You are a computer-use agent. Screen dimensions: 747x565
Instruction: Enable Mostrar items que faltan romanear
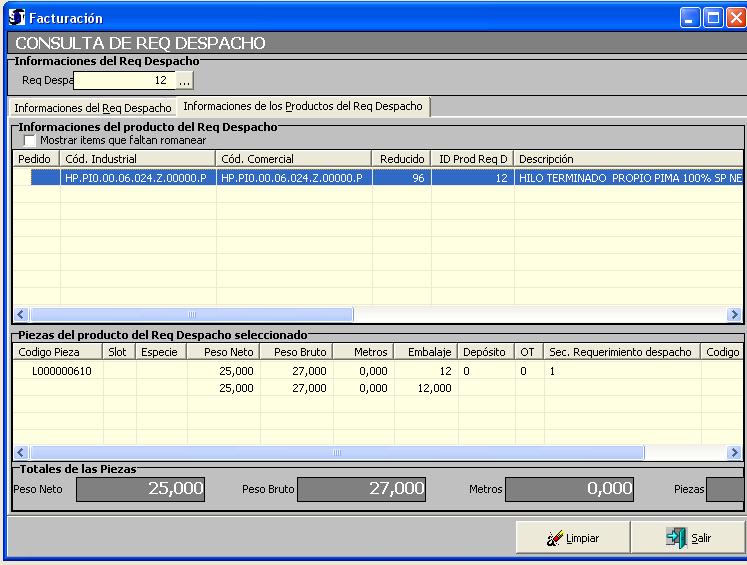[31, 141]
